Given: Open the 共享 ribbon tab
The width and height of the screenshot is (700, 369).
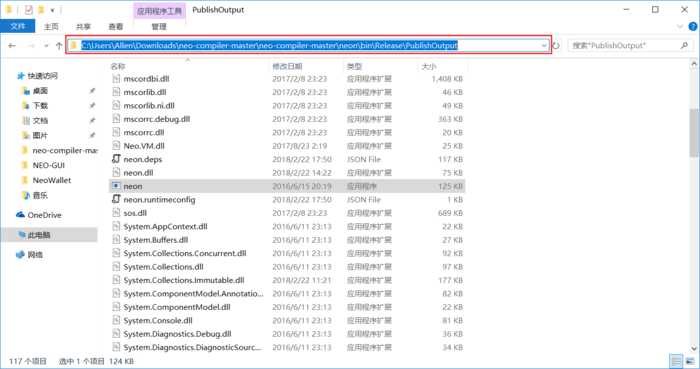Looking at the screenshot, I should click(83, 27).
